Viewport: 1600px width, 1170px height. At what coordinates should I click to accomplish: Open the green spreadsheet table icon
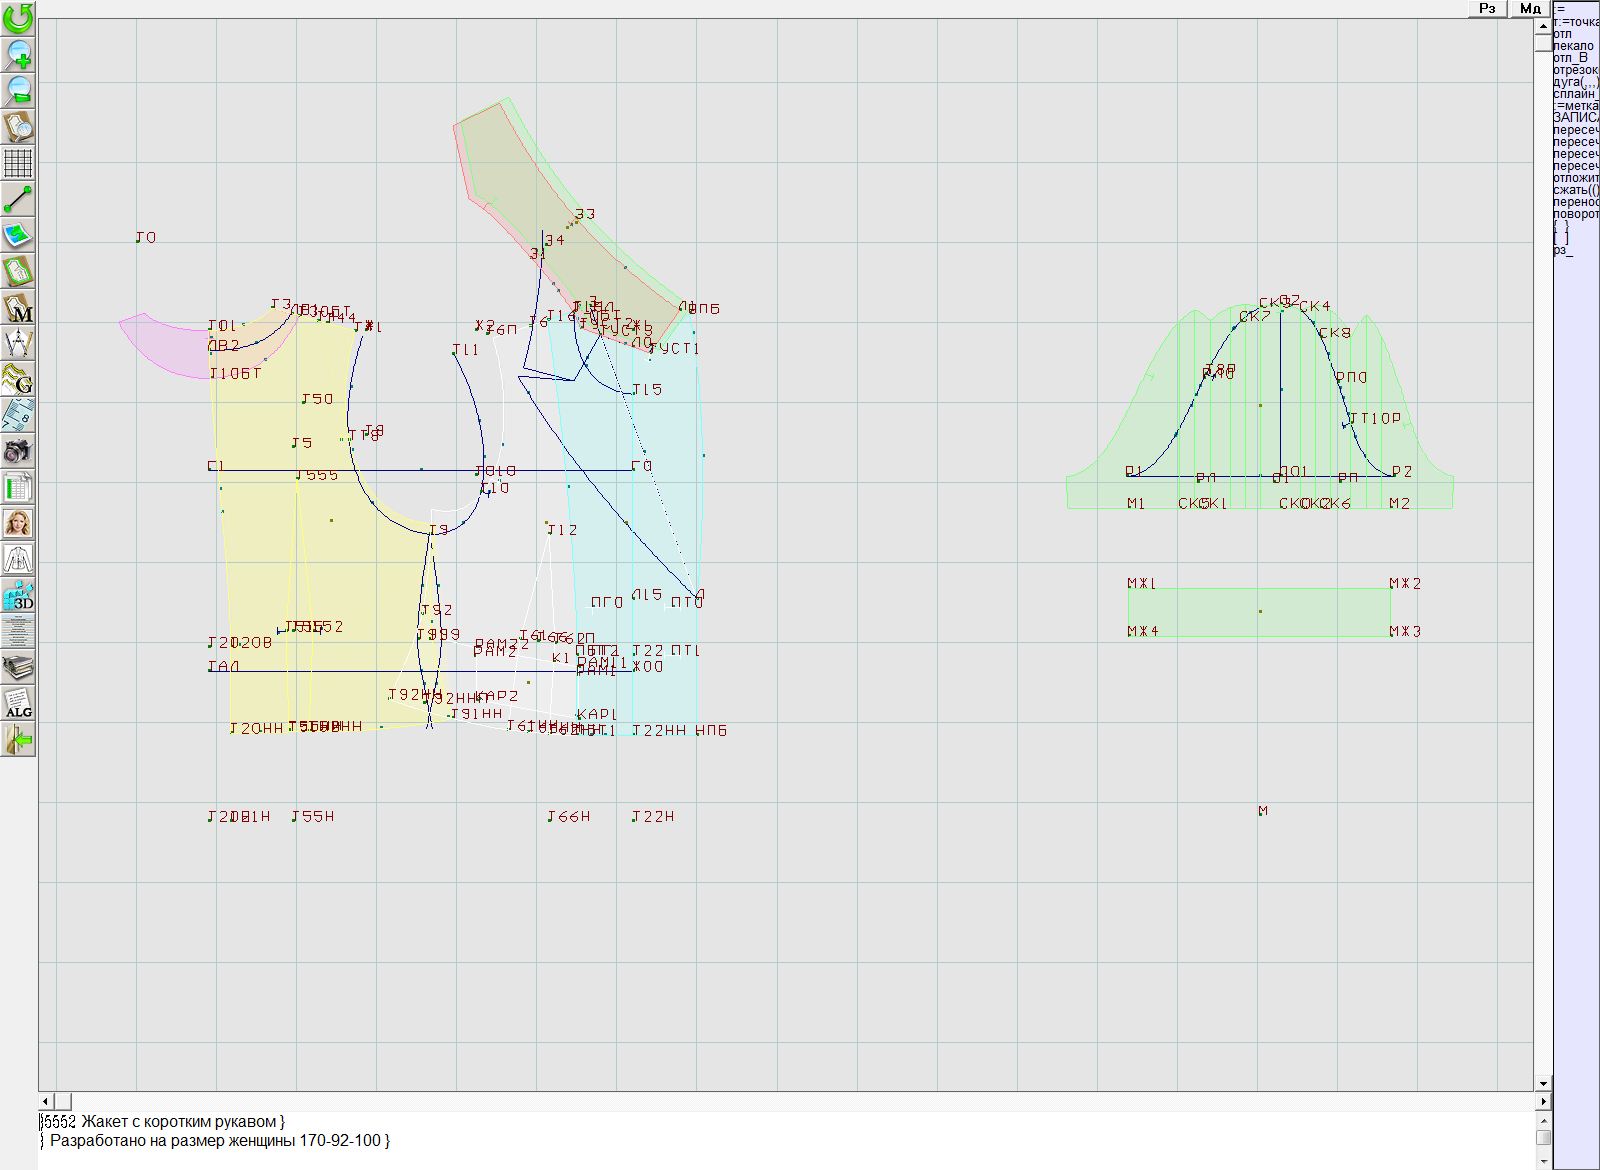pos(18,487)
